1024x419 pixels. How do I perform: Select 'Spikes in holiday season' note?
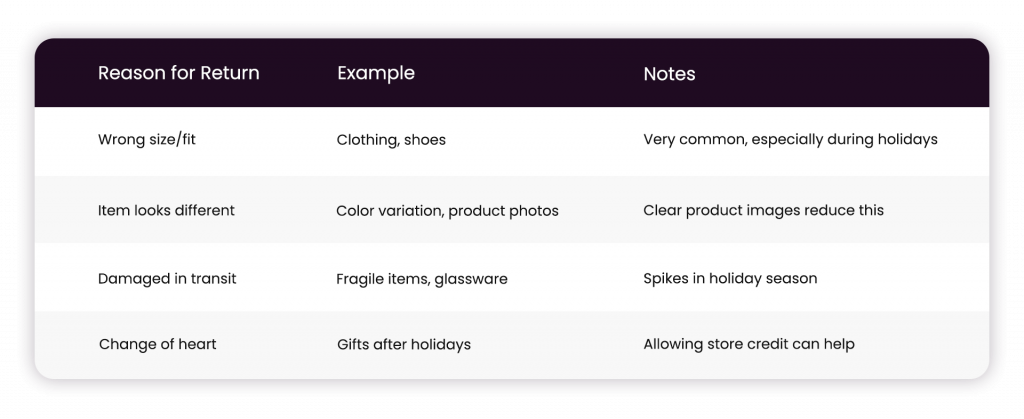(729, 279)
